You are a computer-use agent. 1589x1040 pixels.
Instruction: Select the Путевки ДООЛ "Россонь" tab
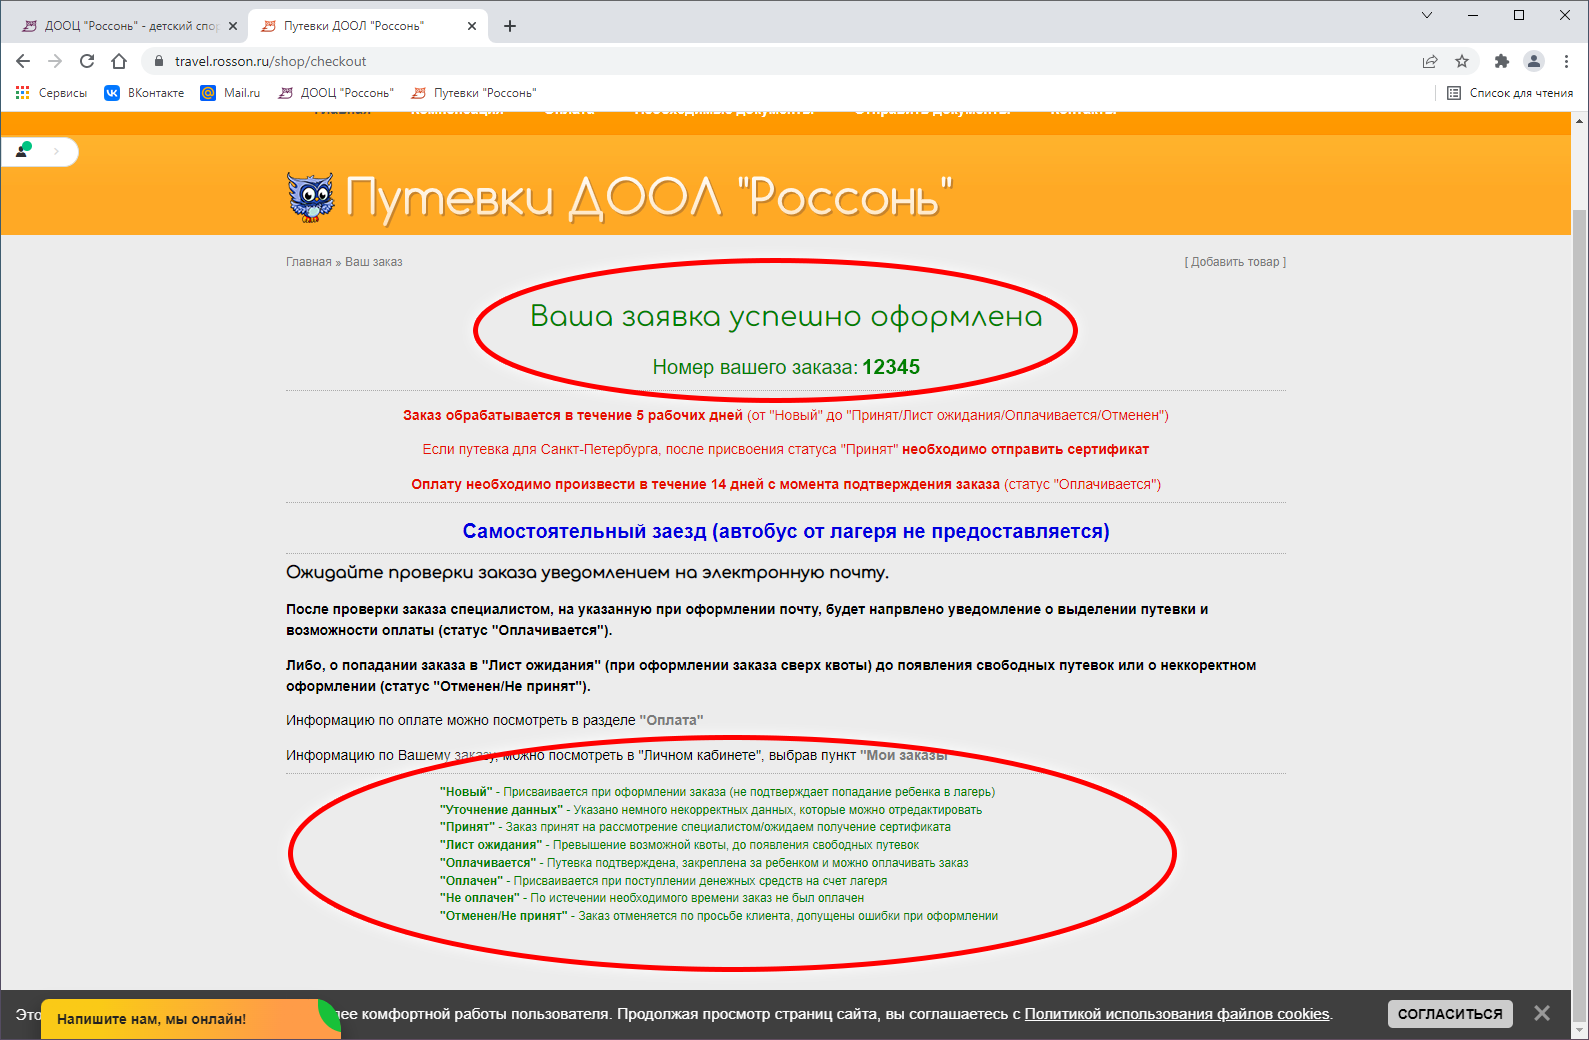click(x=367, y=26)
